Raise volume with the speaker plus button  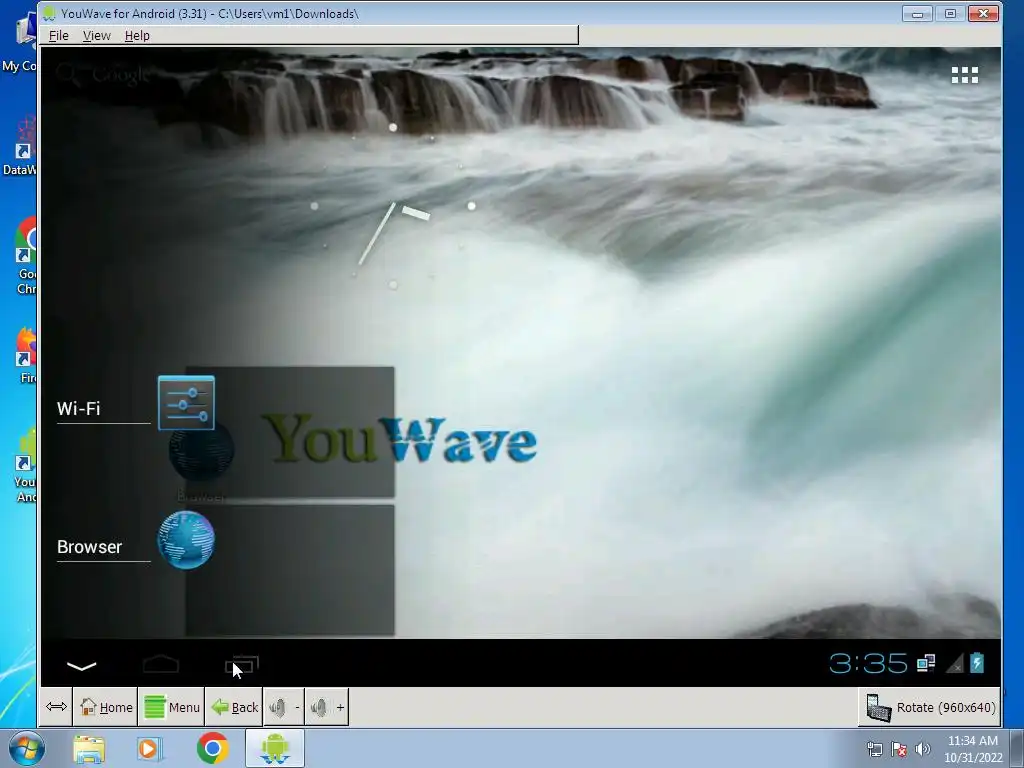[x=327, y=707]
